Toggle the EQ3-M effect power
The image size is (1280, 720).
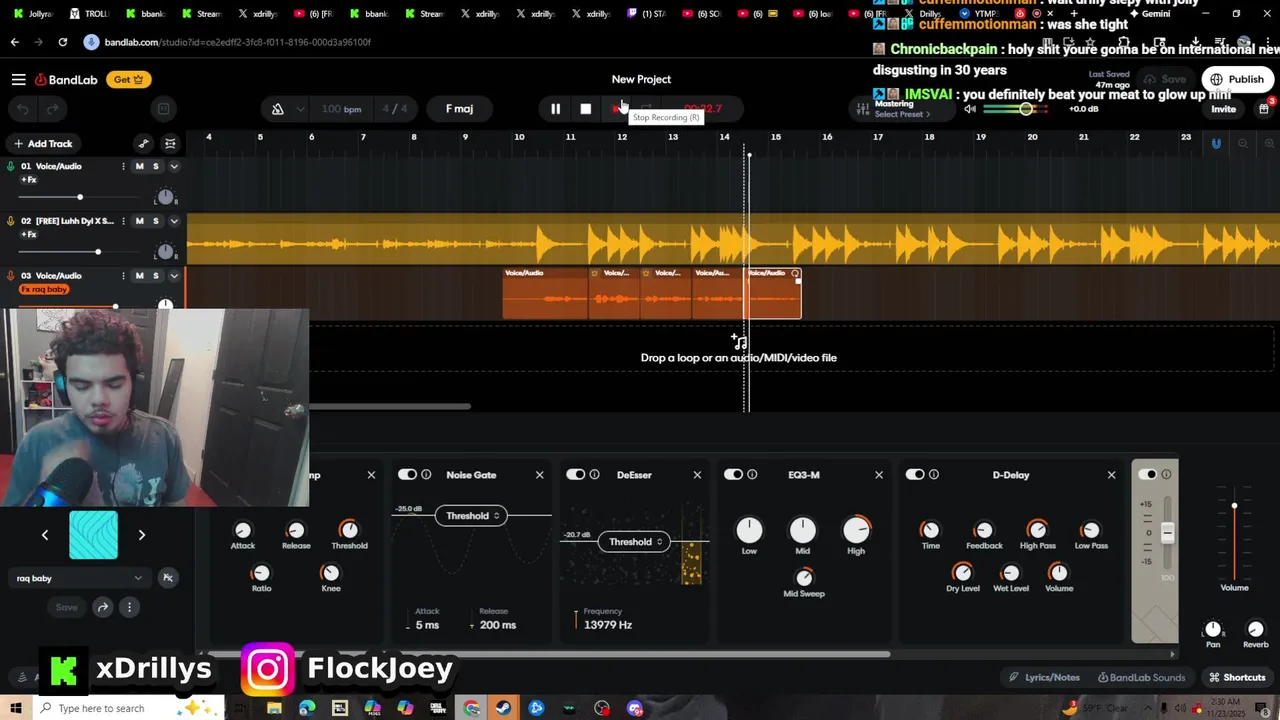tap(733, 475)
